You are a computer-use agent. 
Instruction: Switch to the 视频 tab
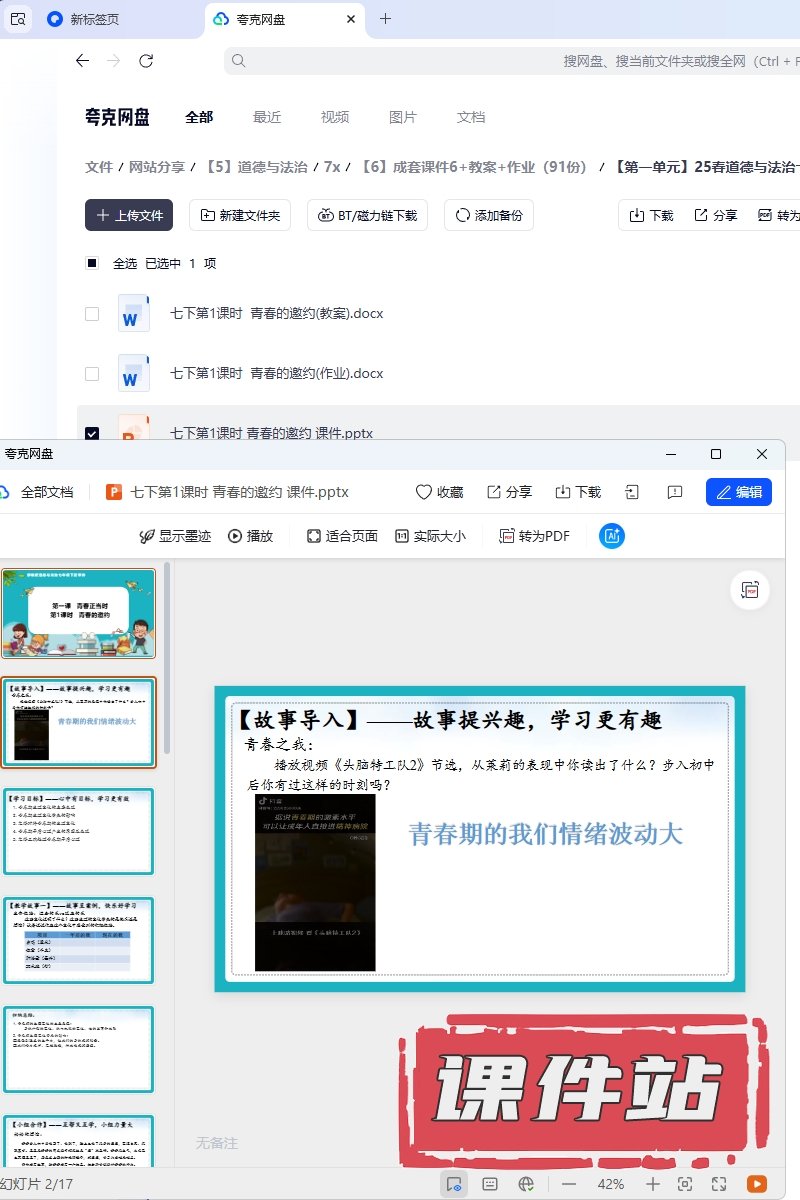click(335, 117)
